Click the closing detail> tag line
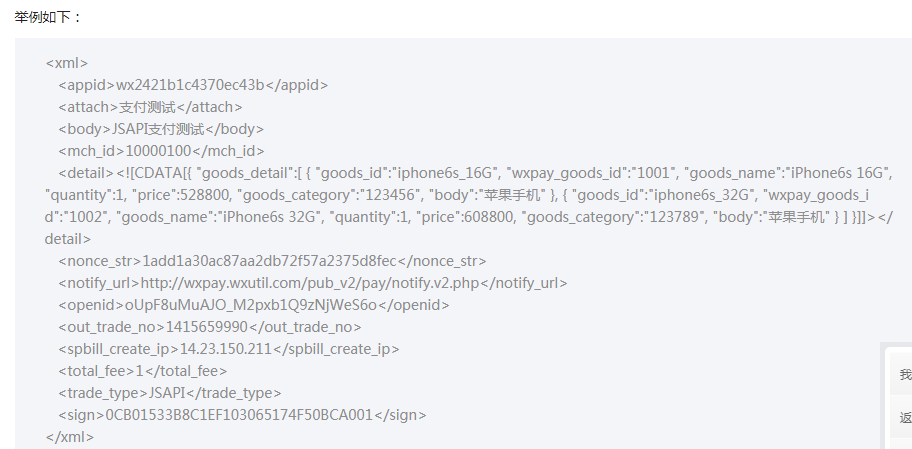Screen dimensions: 912x449 tap(67, 239)
